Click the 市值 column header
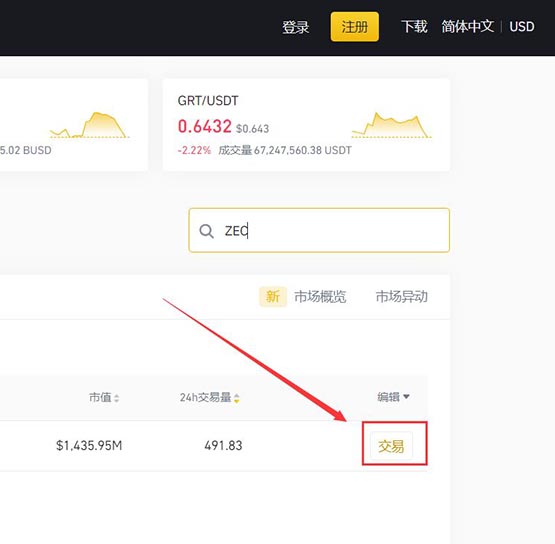555x544 pixels. click(x=100, y=397)
